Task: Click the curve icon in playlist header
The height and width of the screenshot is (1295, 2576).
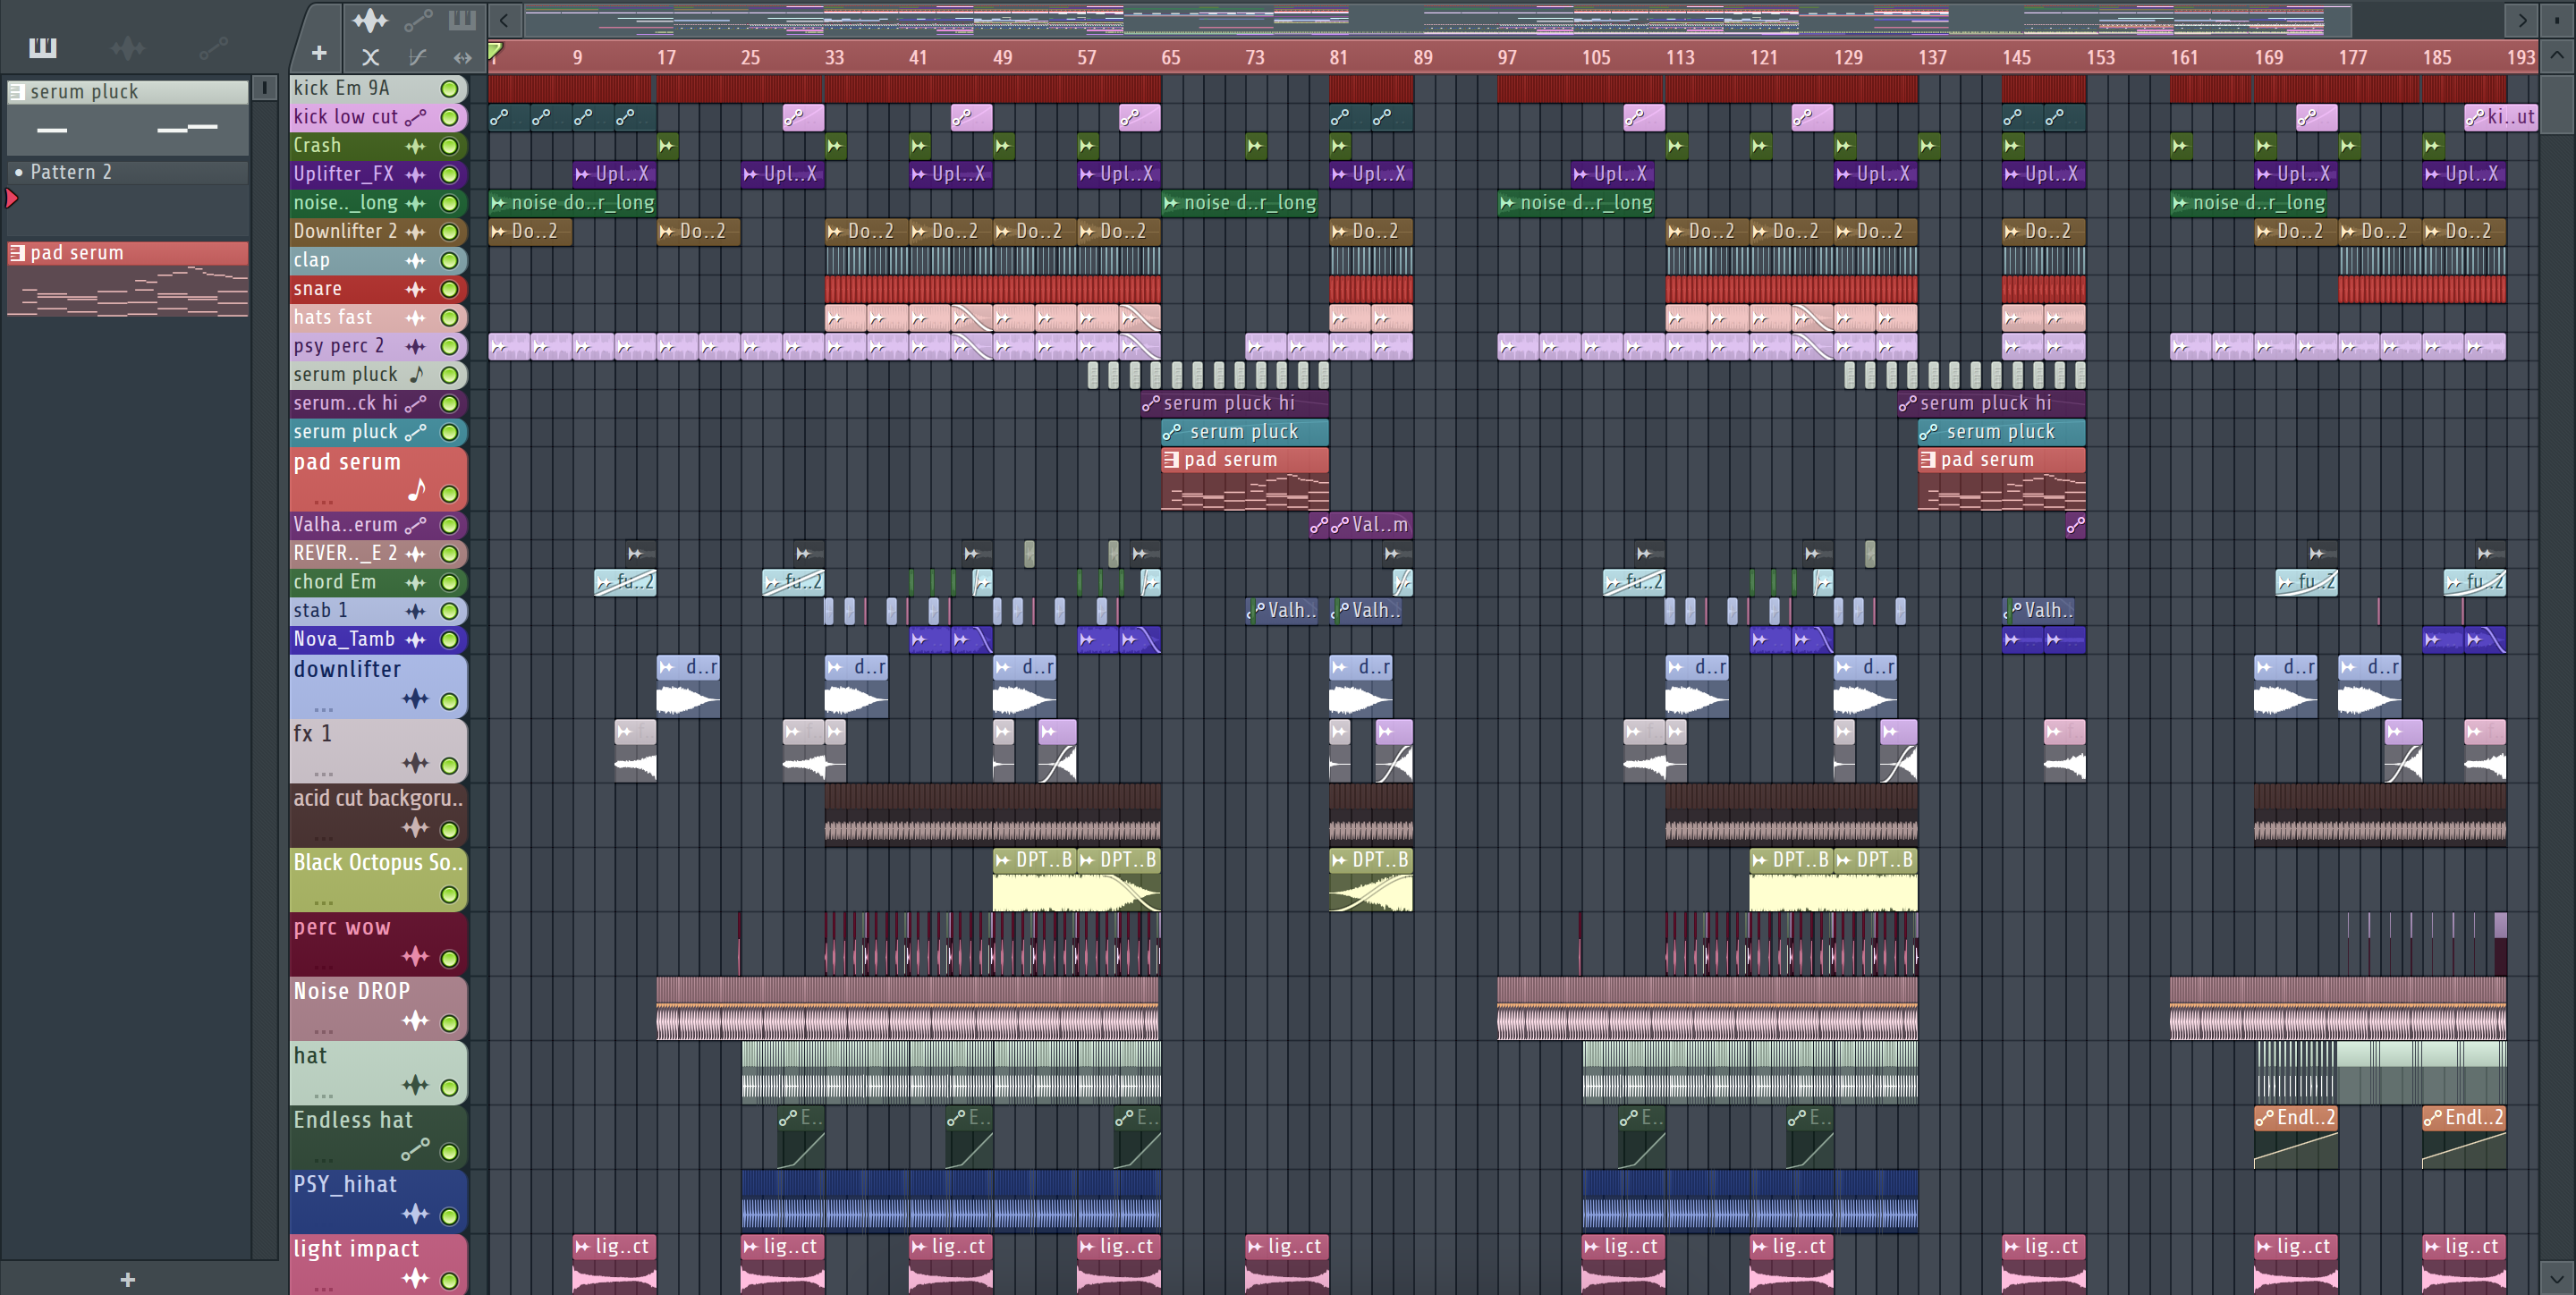Action: point(418,57)
